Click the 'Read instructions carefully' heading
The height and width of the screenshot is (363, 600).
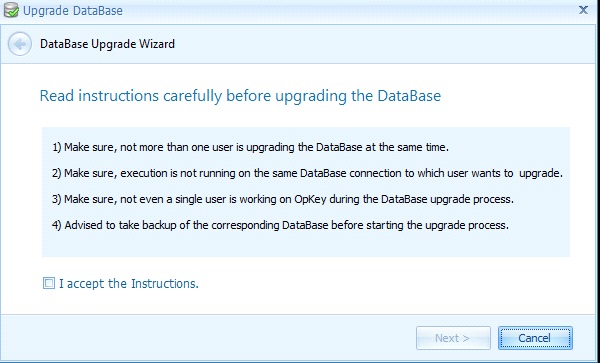(240, 96)
